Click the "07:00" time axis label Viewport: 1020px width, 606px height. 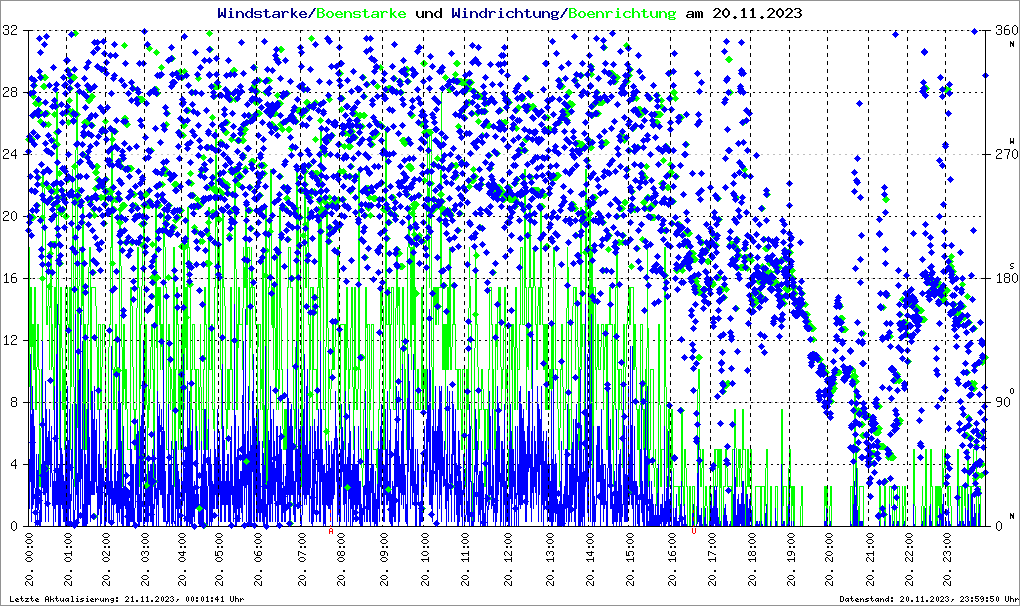pyautogui.click(x=301, y=546)
